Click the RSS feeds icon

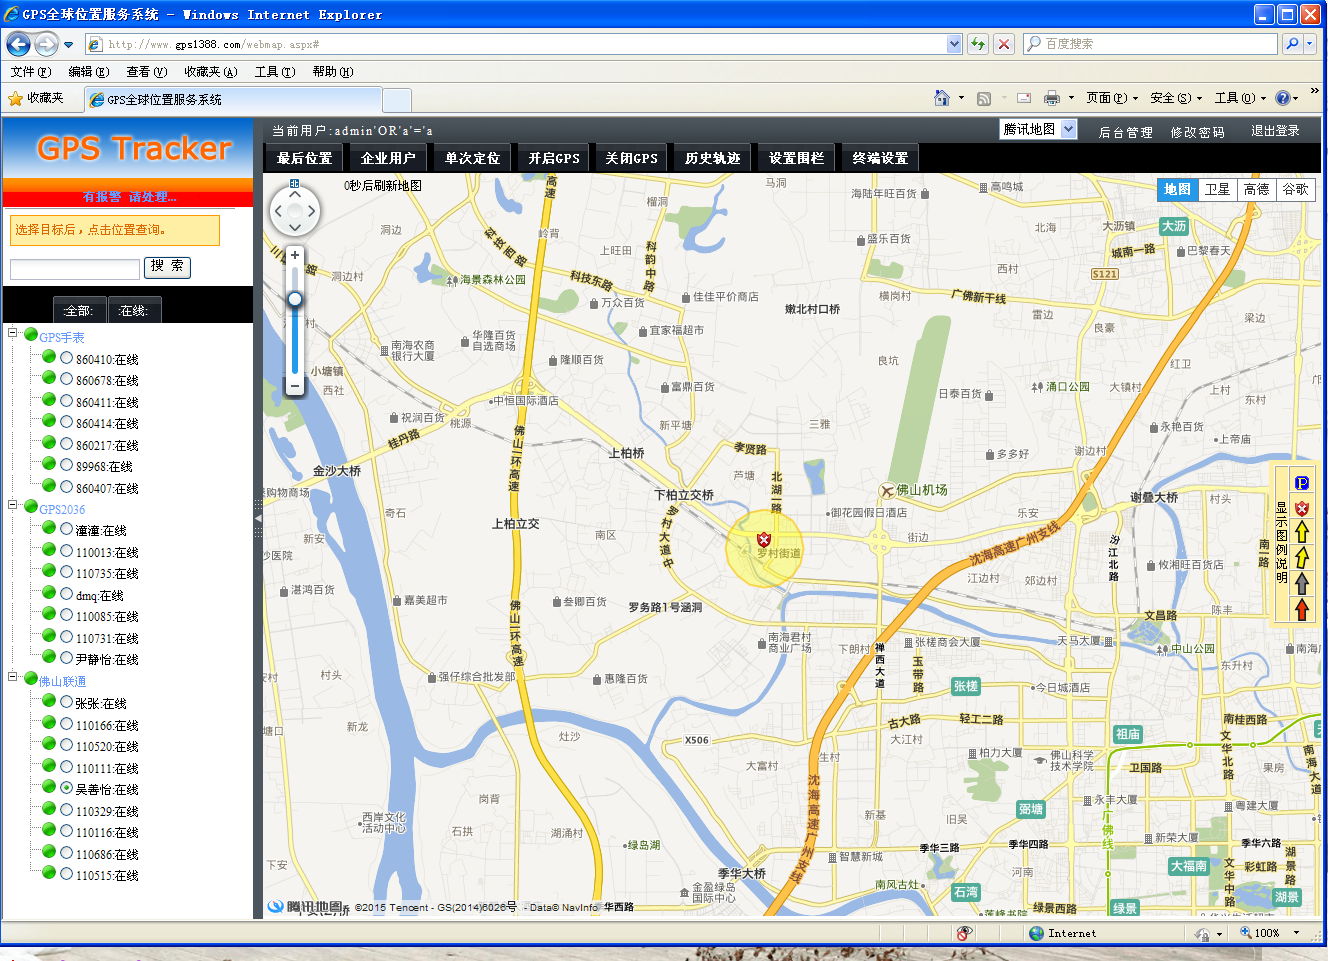tap(984, 98)
